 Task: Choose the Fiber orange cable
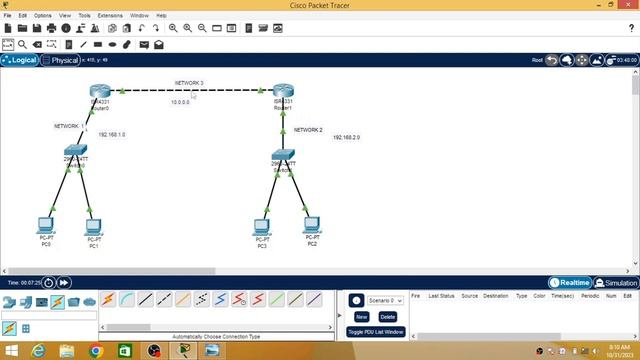[183, 300]
